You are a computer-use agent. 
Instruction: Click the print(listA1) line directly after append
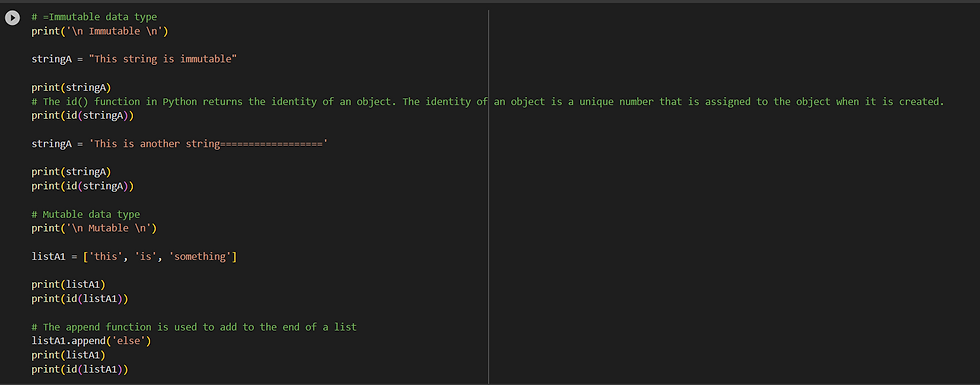tap(69, 355)
